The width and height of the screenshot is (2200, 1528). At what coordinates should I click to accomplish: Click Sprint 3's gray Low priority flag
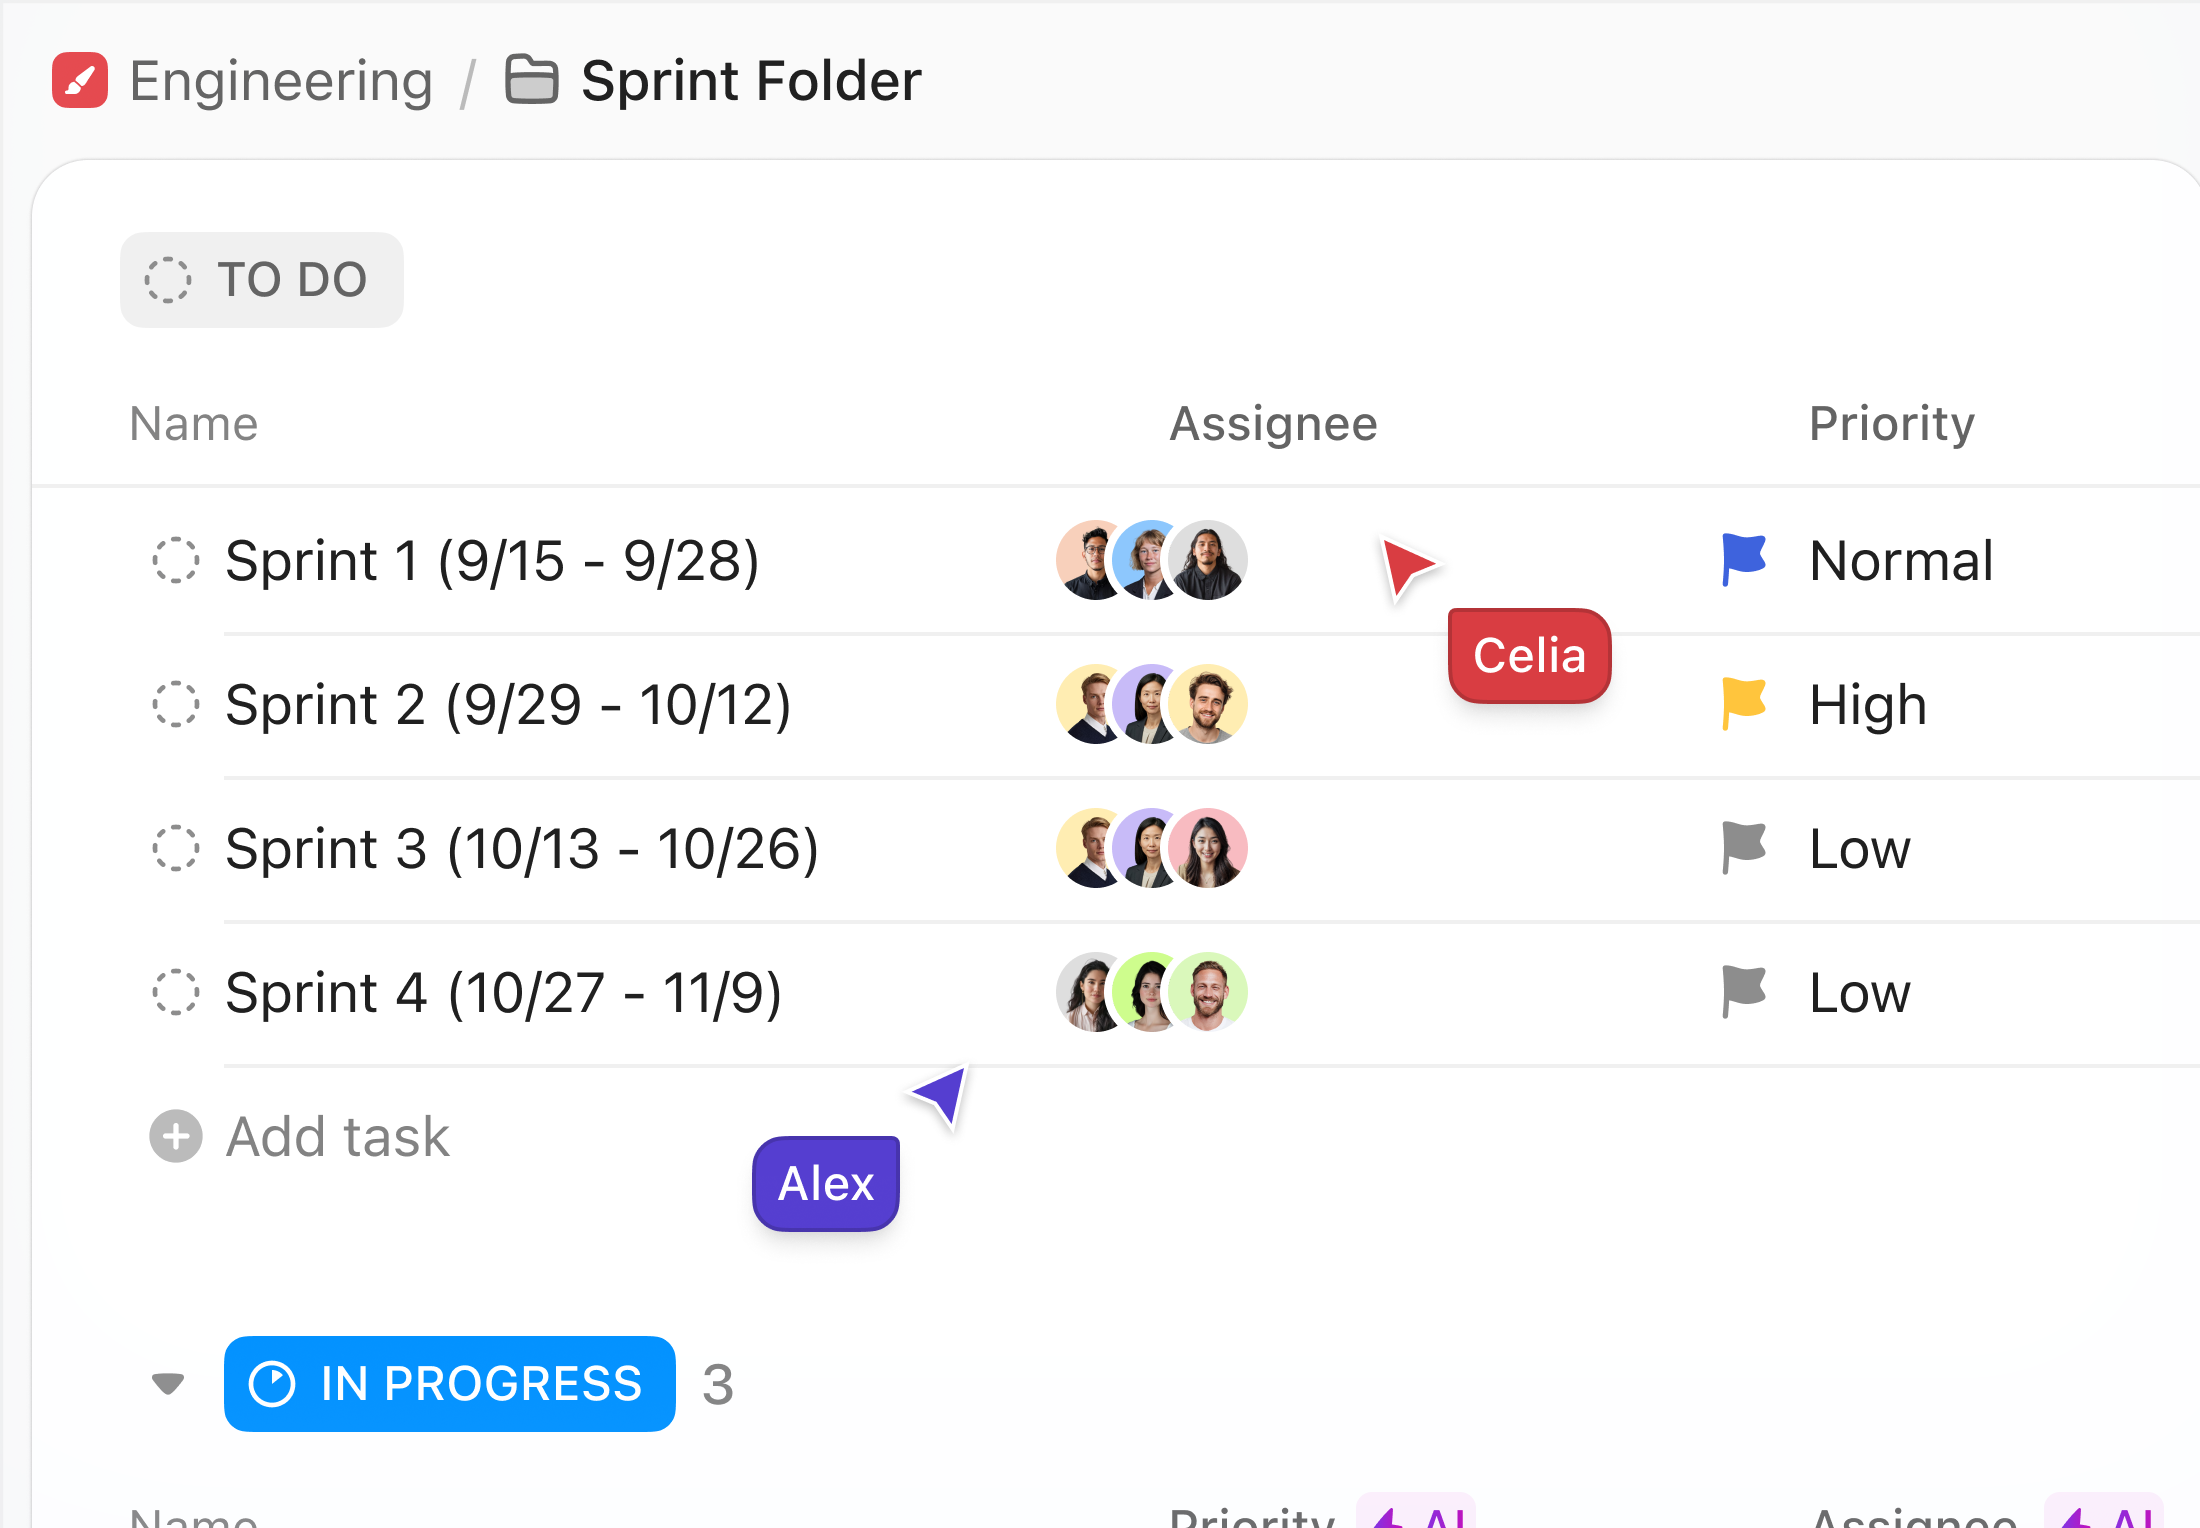coord(1741,847)
